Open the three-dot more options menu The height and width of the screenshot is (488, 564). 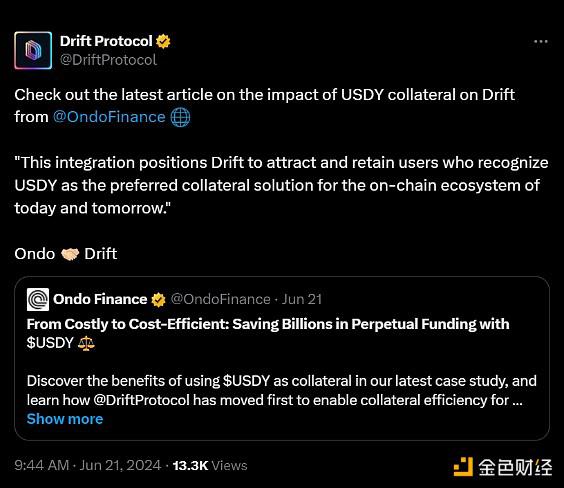click(541, 42)
